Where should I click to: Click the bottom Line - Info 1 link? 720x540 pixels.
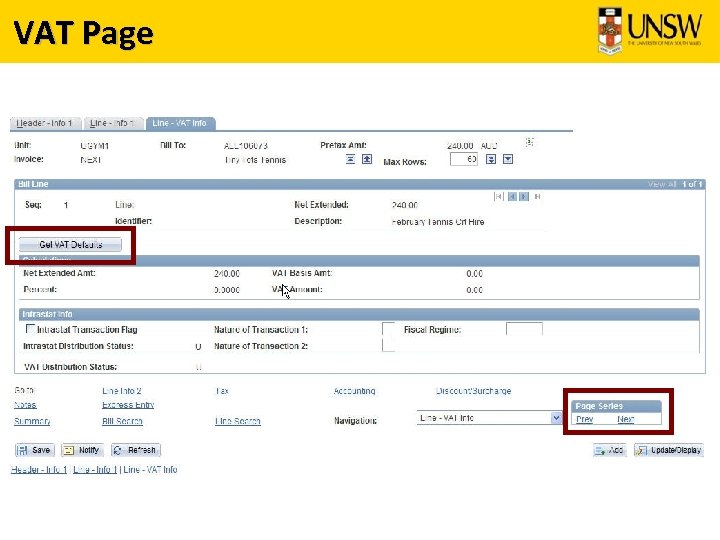(x=95, y=469)
